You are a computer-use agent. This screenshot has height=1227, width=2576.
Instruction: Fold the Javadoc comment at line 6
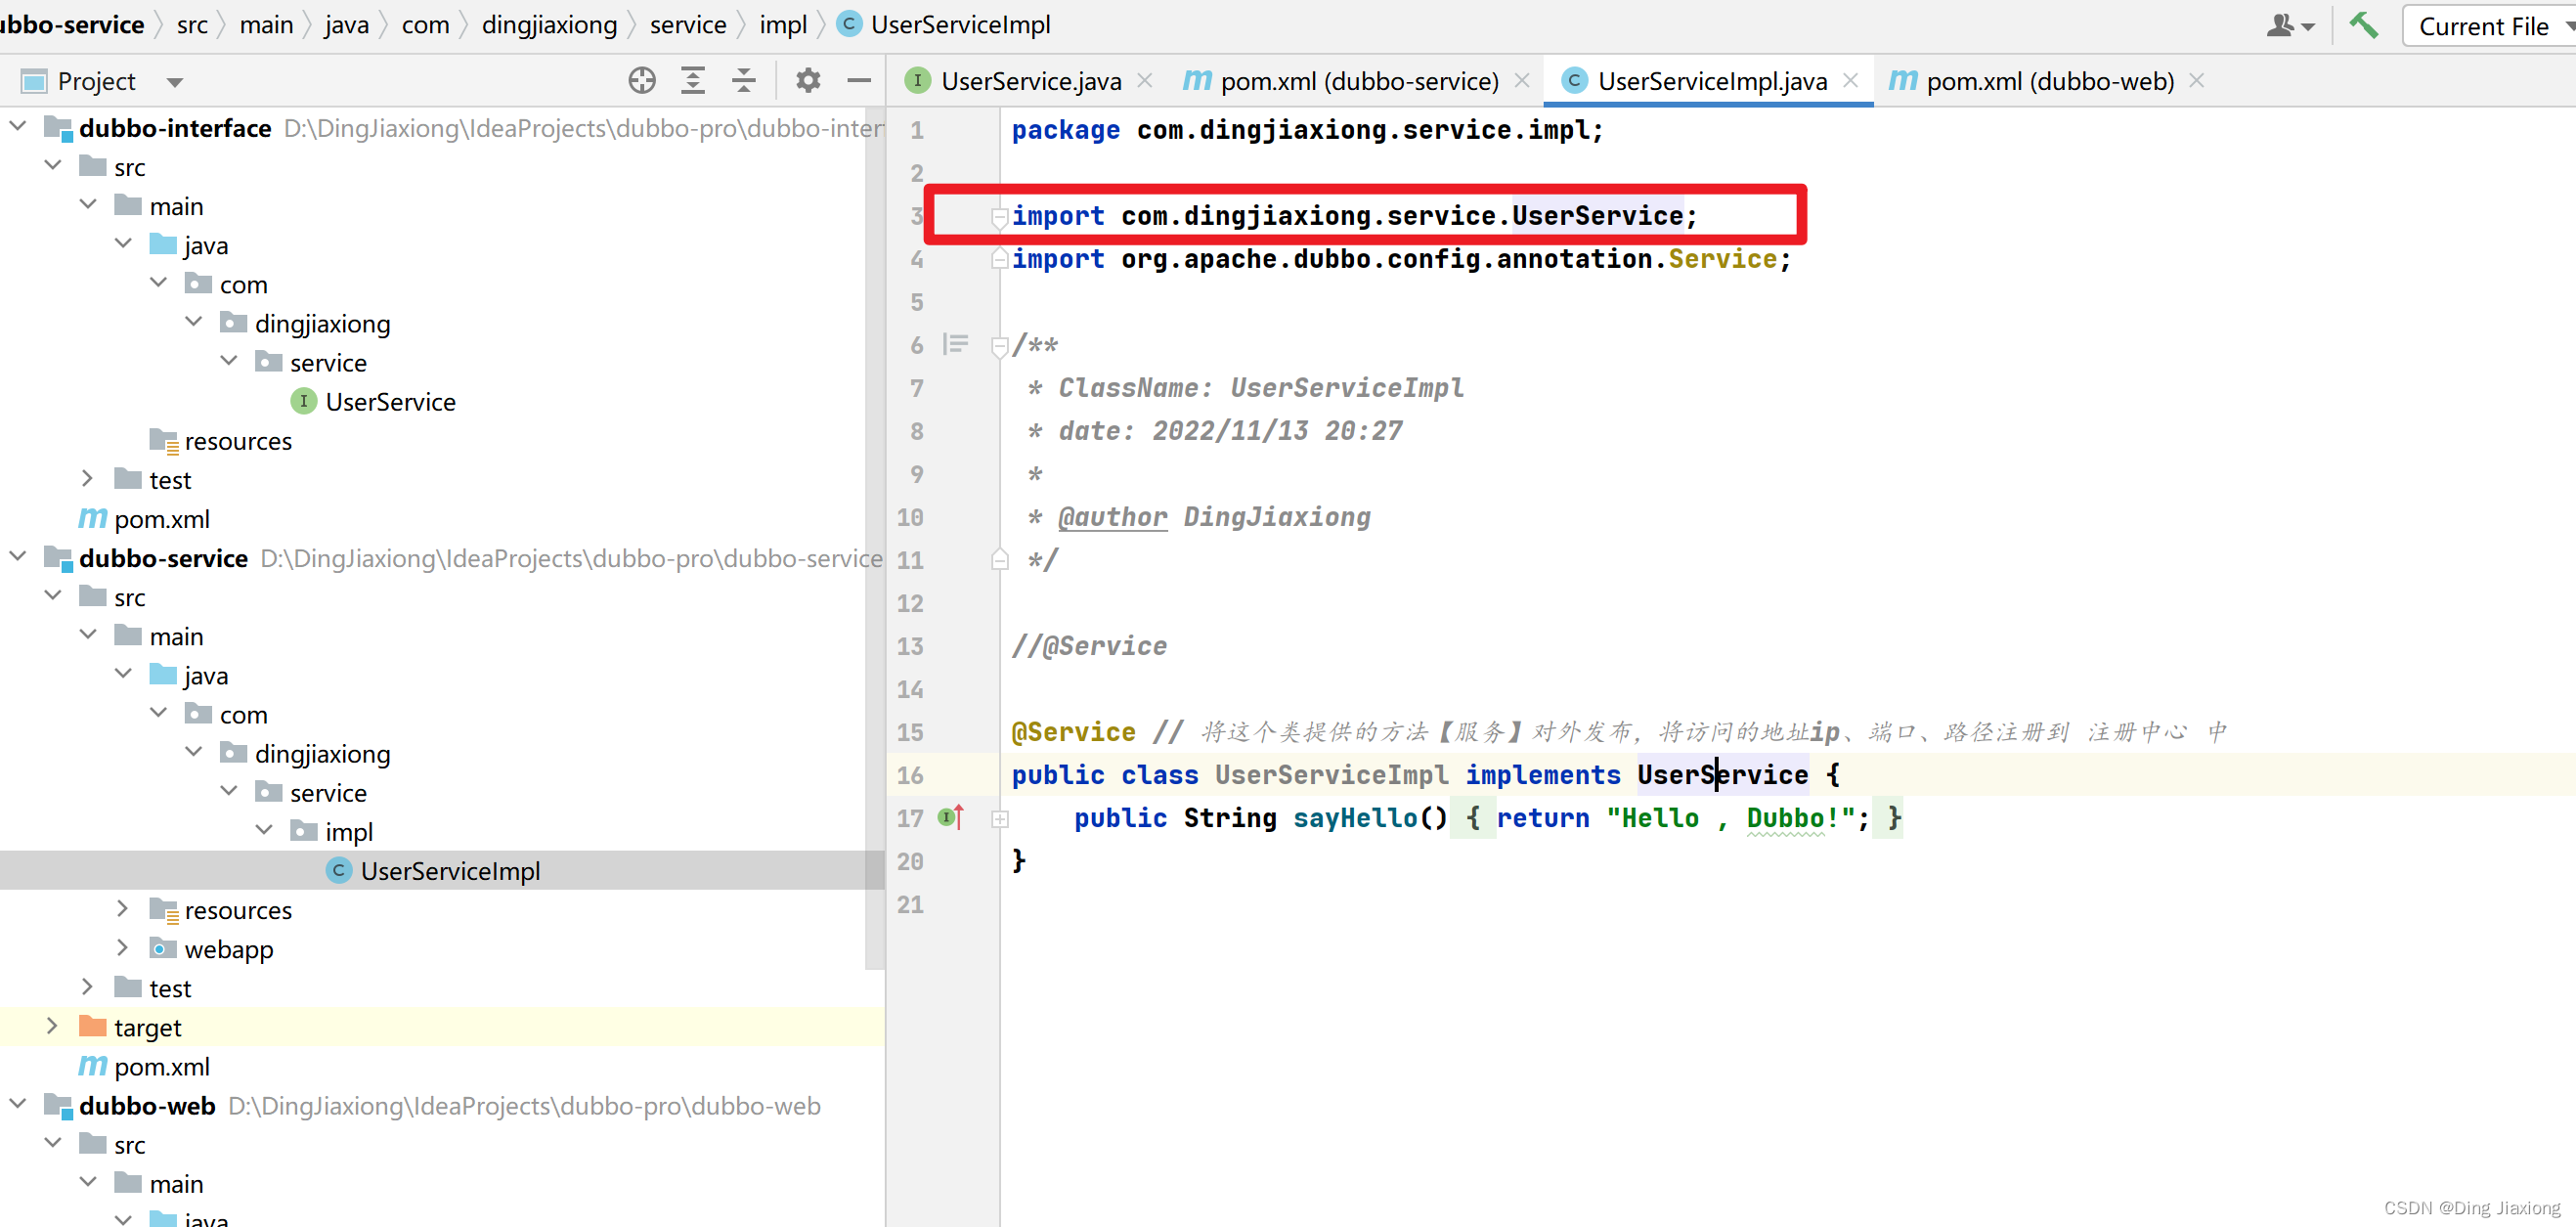[x=999, y=346]
